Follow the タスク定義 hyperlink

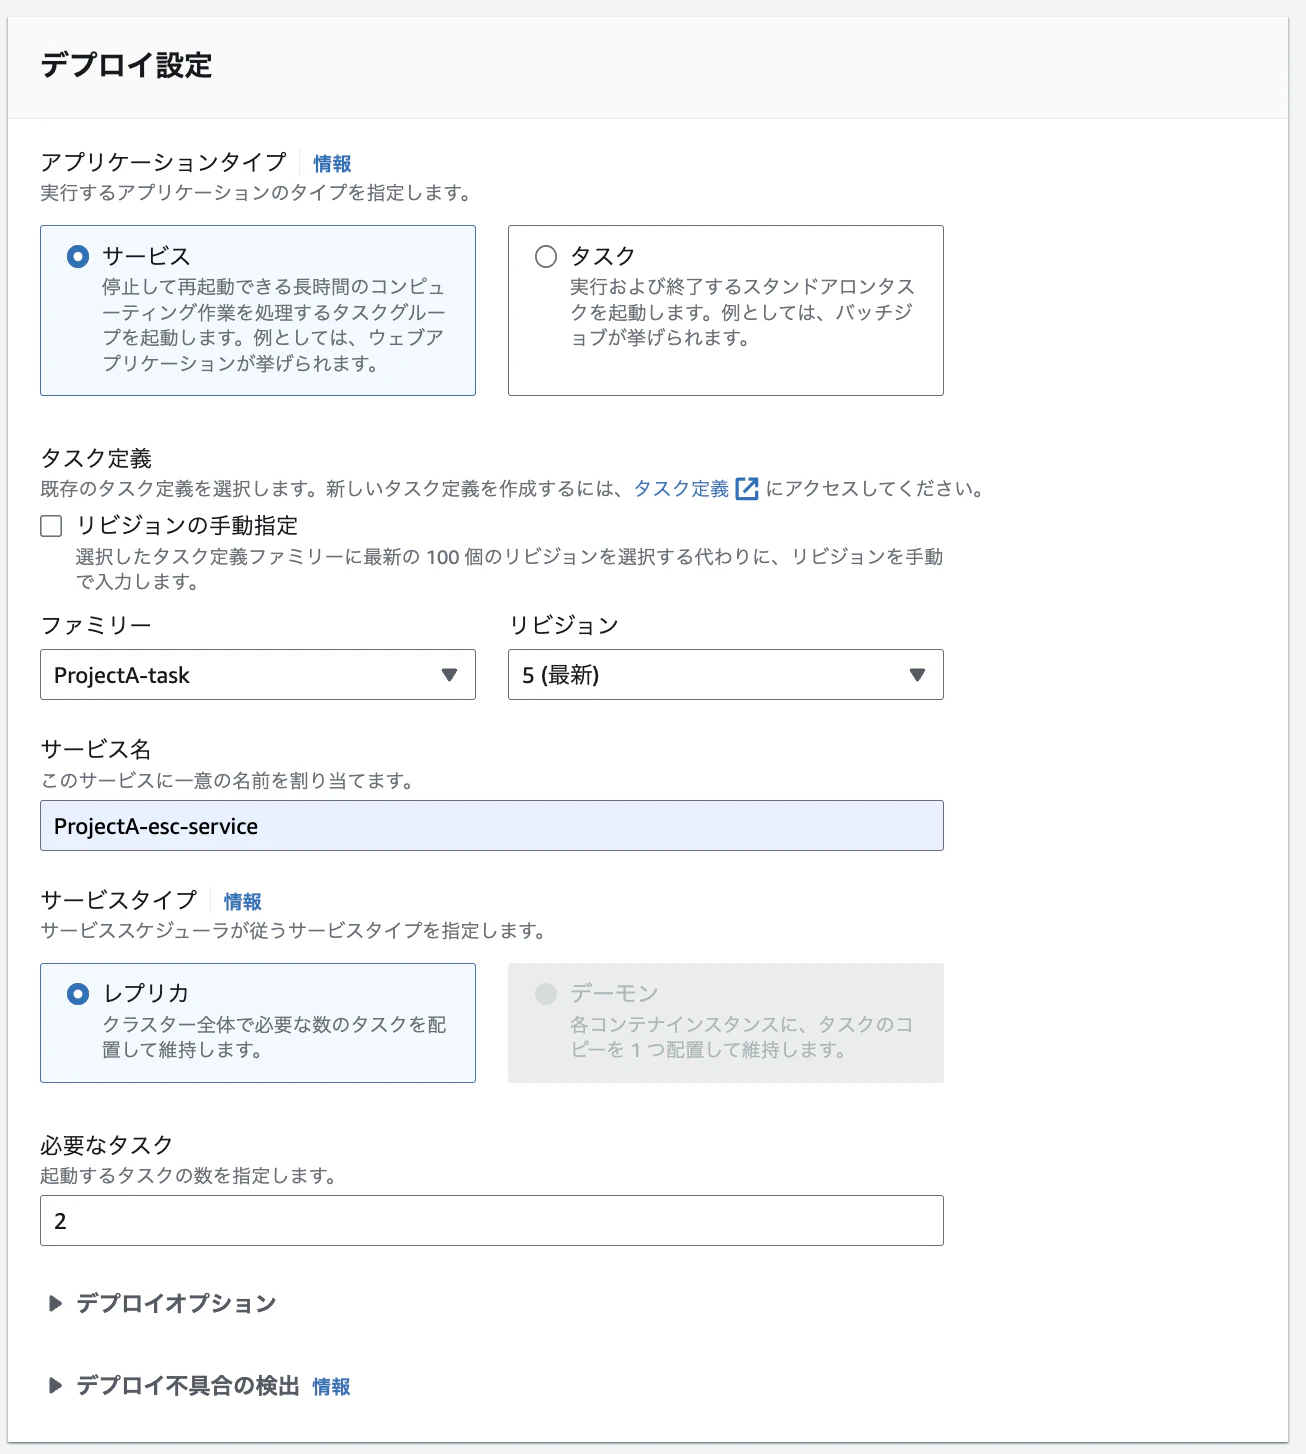(x=682, y=489)
